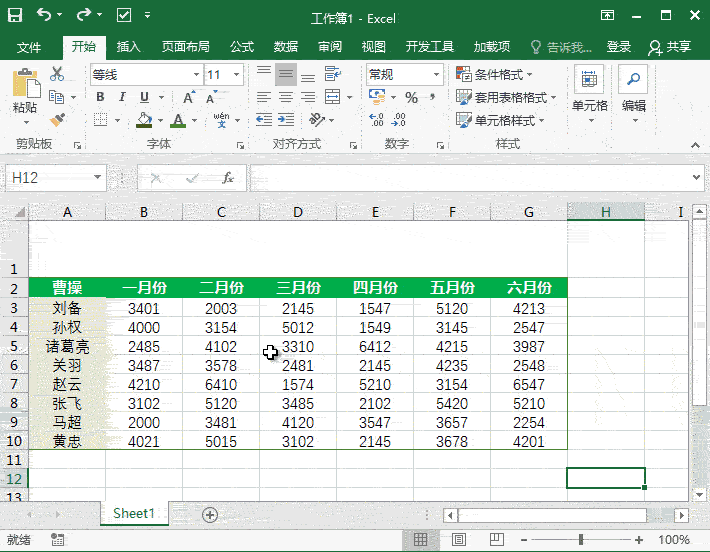Decrease font size with small A

[x=211, y=98]
